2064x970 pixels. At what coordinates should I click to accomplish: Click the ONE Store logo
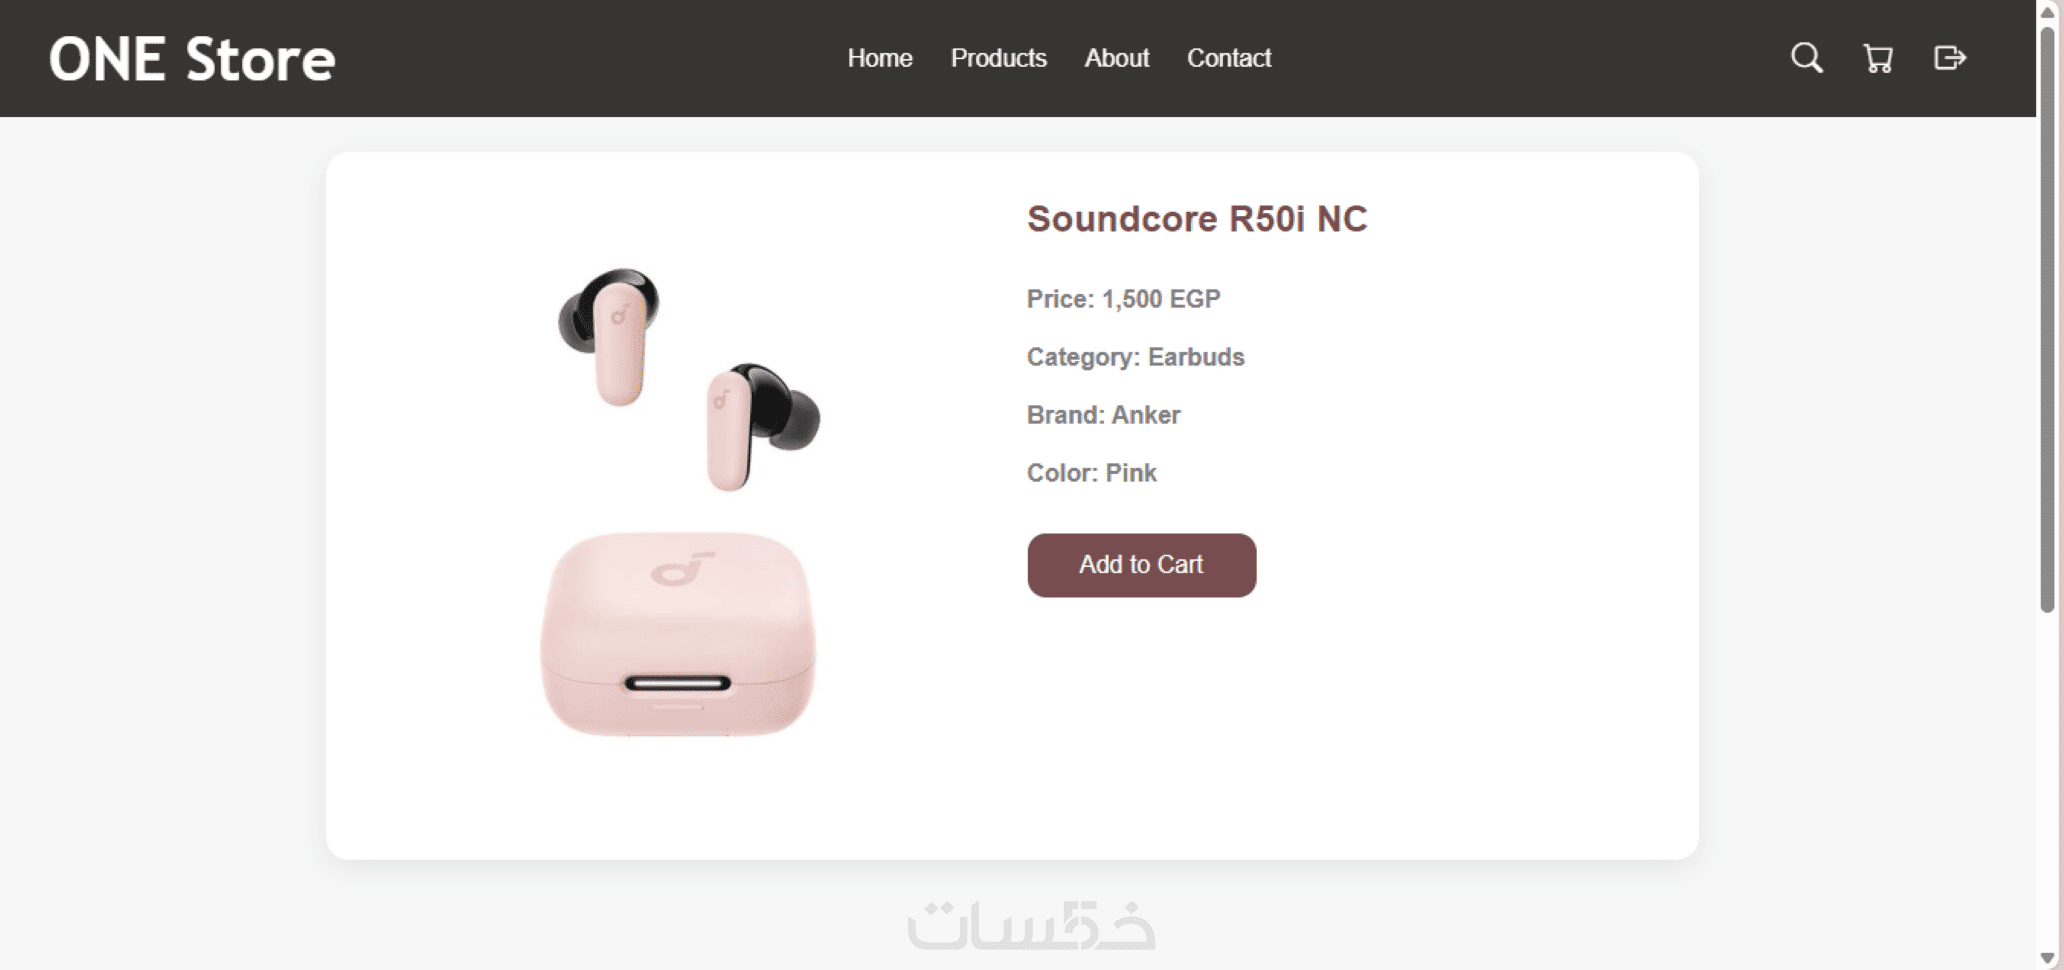point(192,59)
